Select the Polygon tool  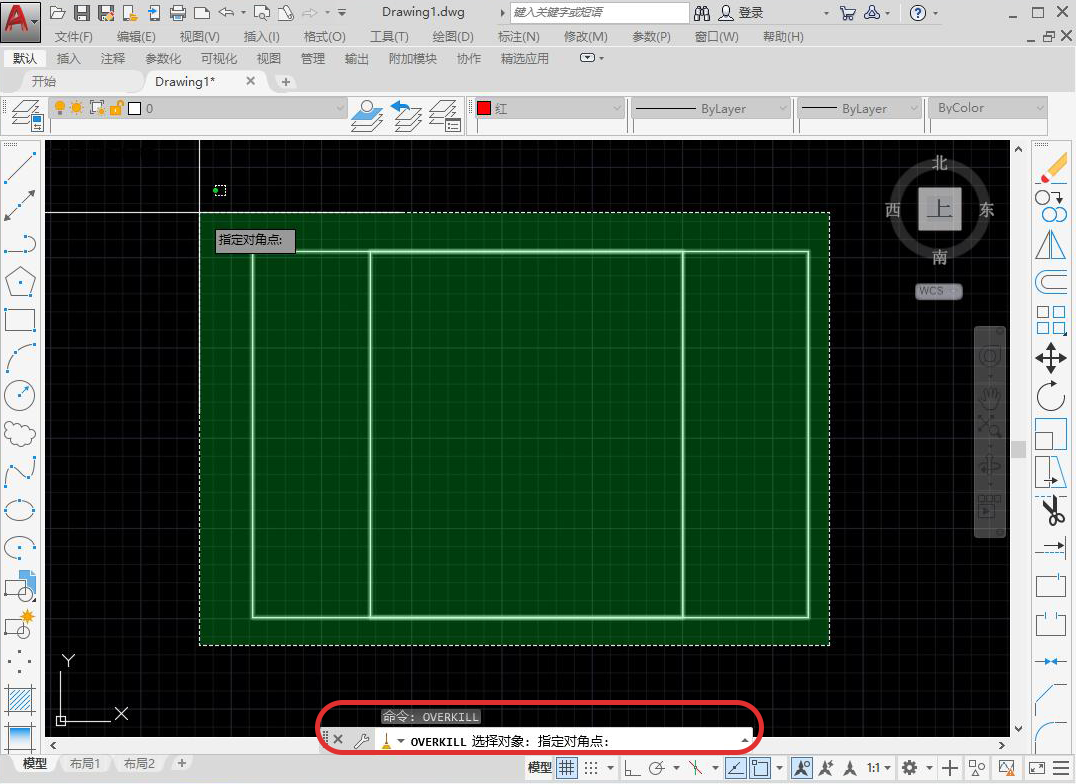(x=20, y=282)
